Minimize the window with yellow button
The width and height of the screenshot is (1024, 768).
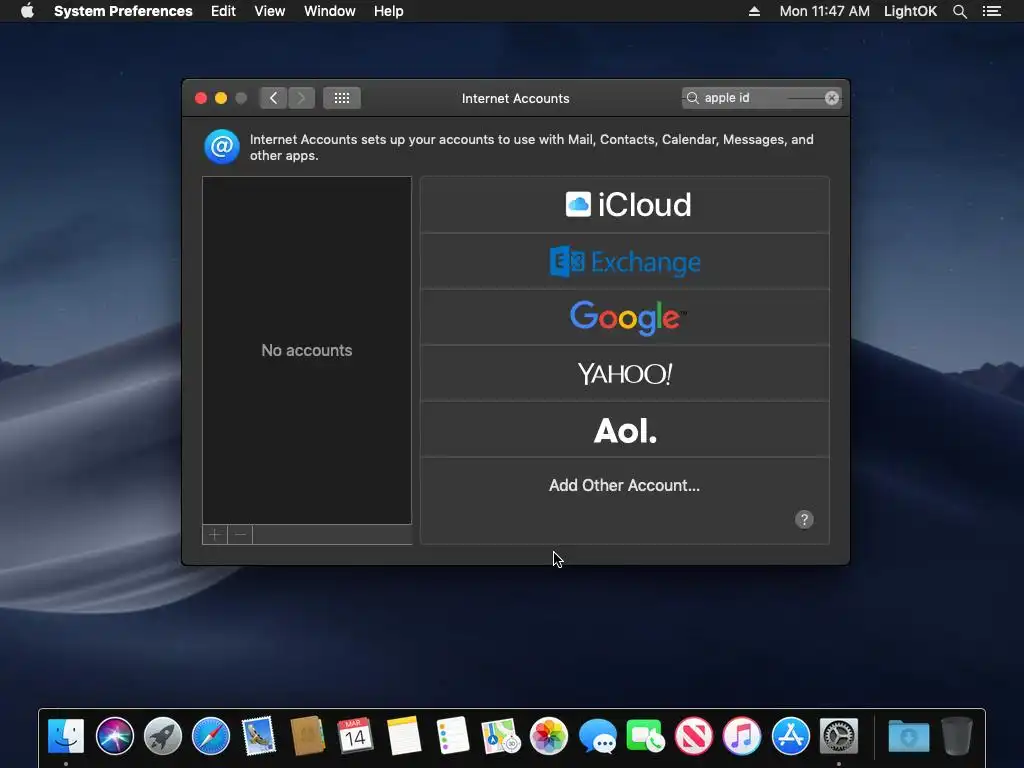[x=221, y=98]
